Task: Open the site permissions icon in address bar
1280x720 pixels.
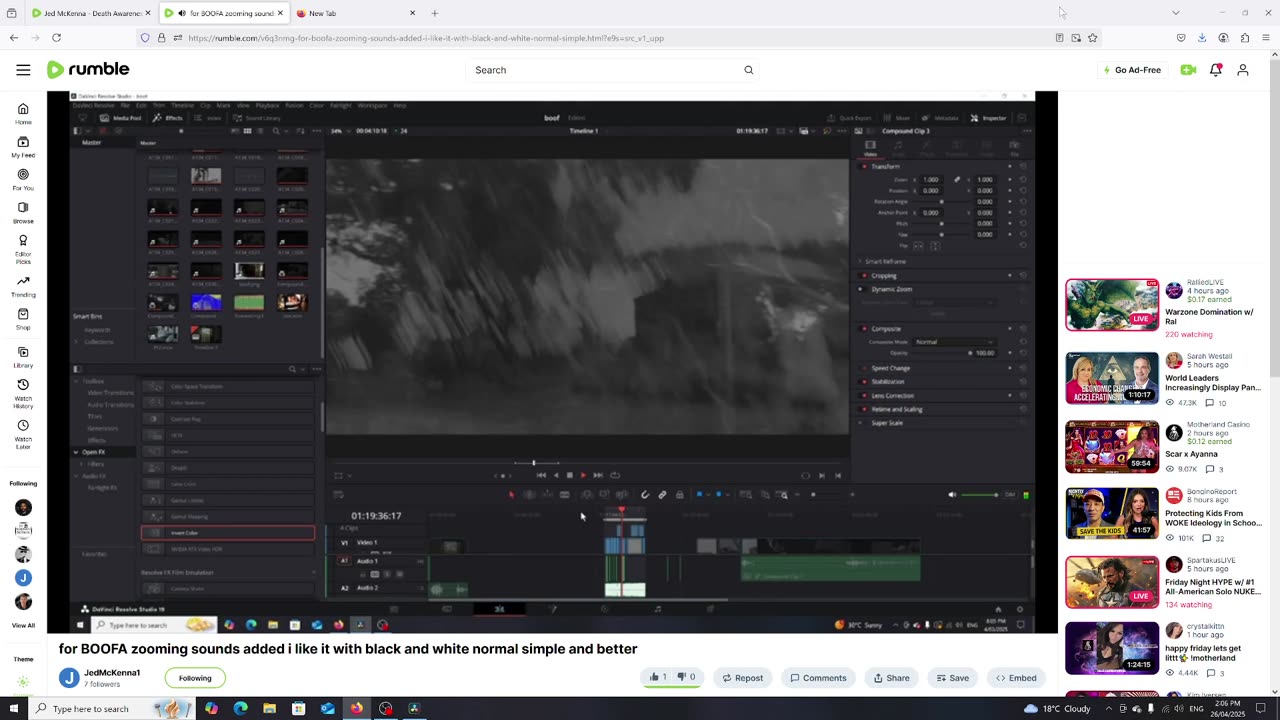Action: (x=177, y=38)
